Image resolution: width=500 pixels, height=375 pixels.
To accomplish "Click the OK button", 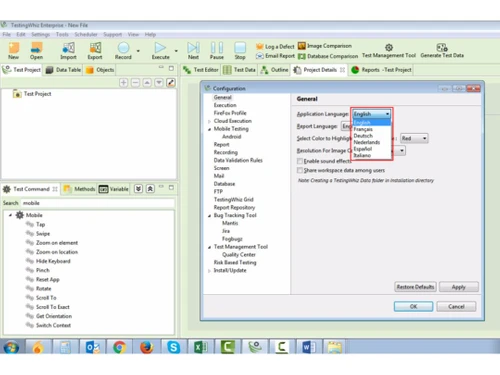I will 413,306.
